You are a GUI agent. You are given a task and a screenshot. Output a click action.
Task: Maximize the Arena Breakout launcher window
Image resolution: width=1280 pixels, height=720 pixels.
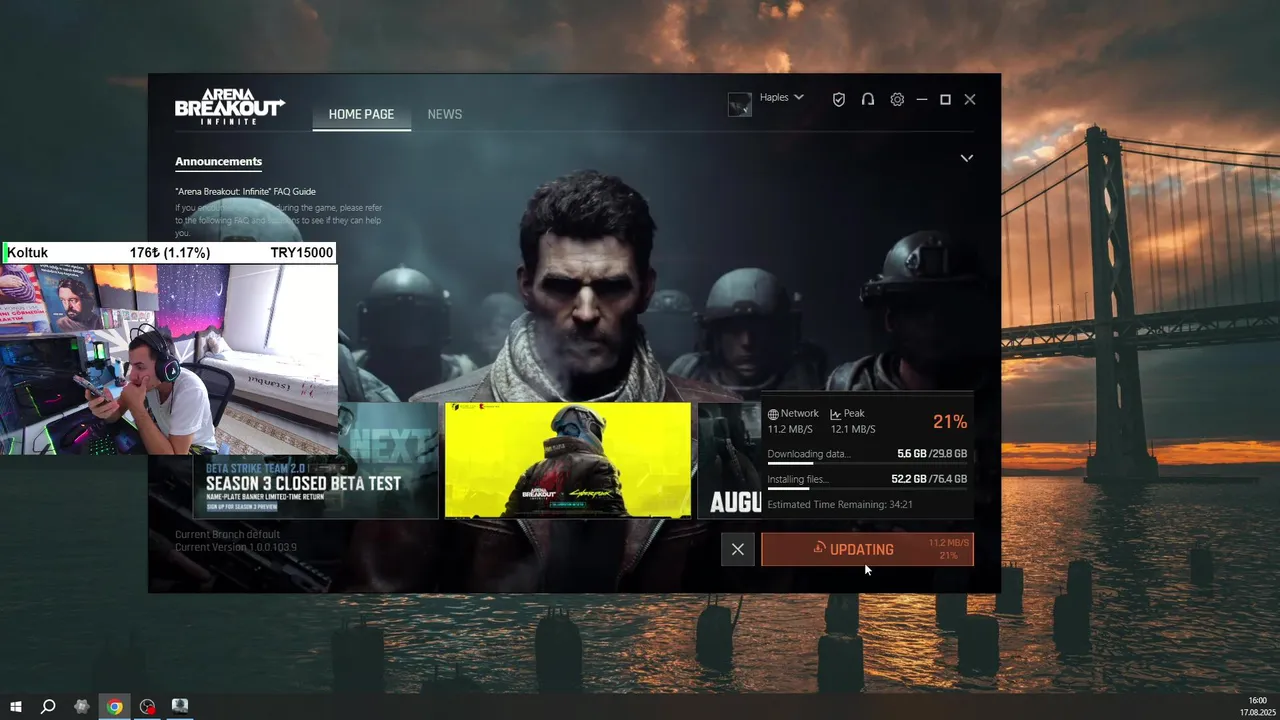[x=945, y=99]
